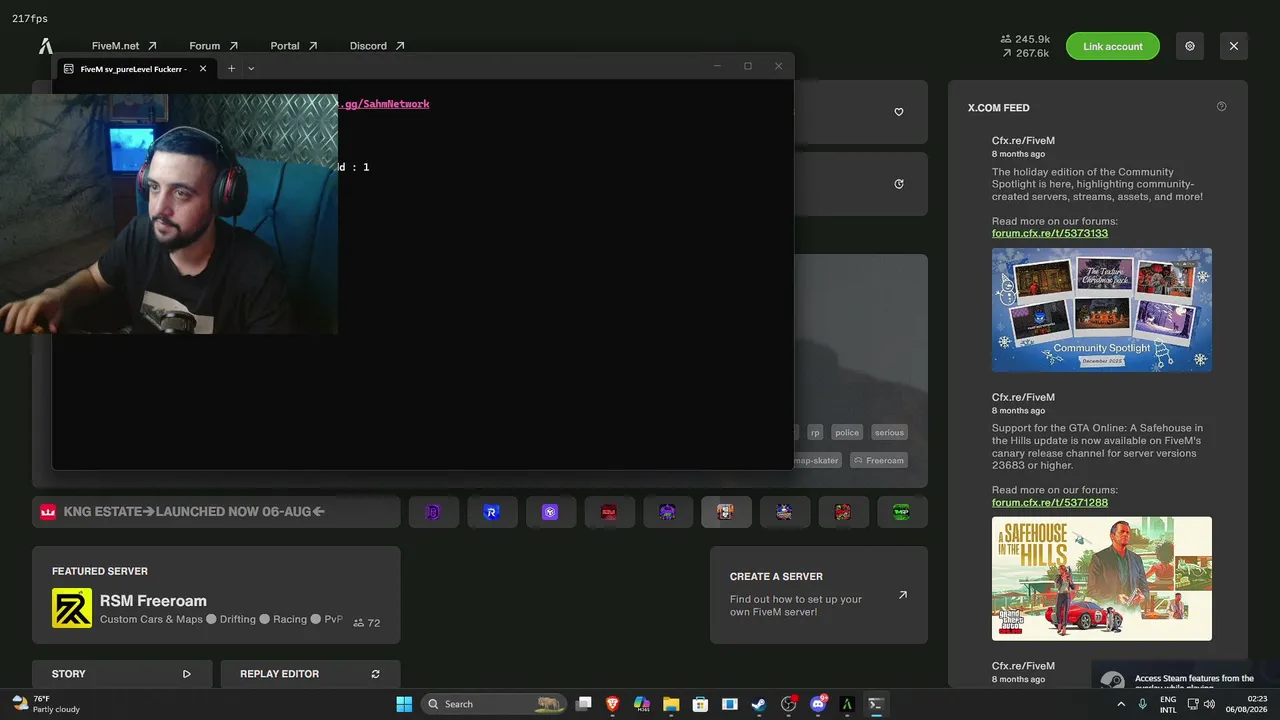The width and height of the screenshot is (1280, 720).
Task: Select the Freeroam tag
Action: [879, 460]
